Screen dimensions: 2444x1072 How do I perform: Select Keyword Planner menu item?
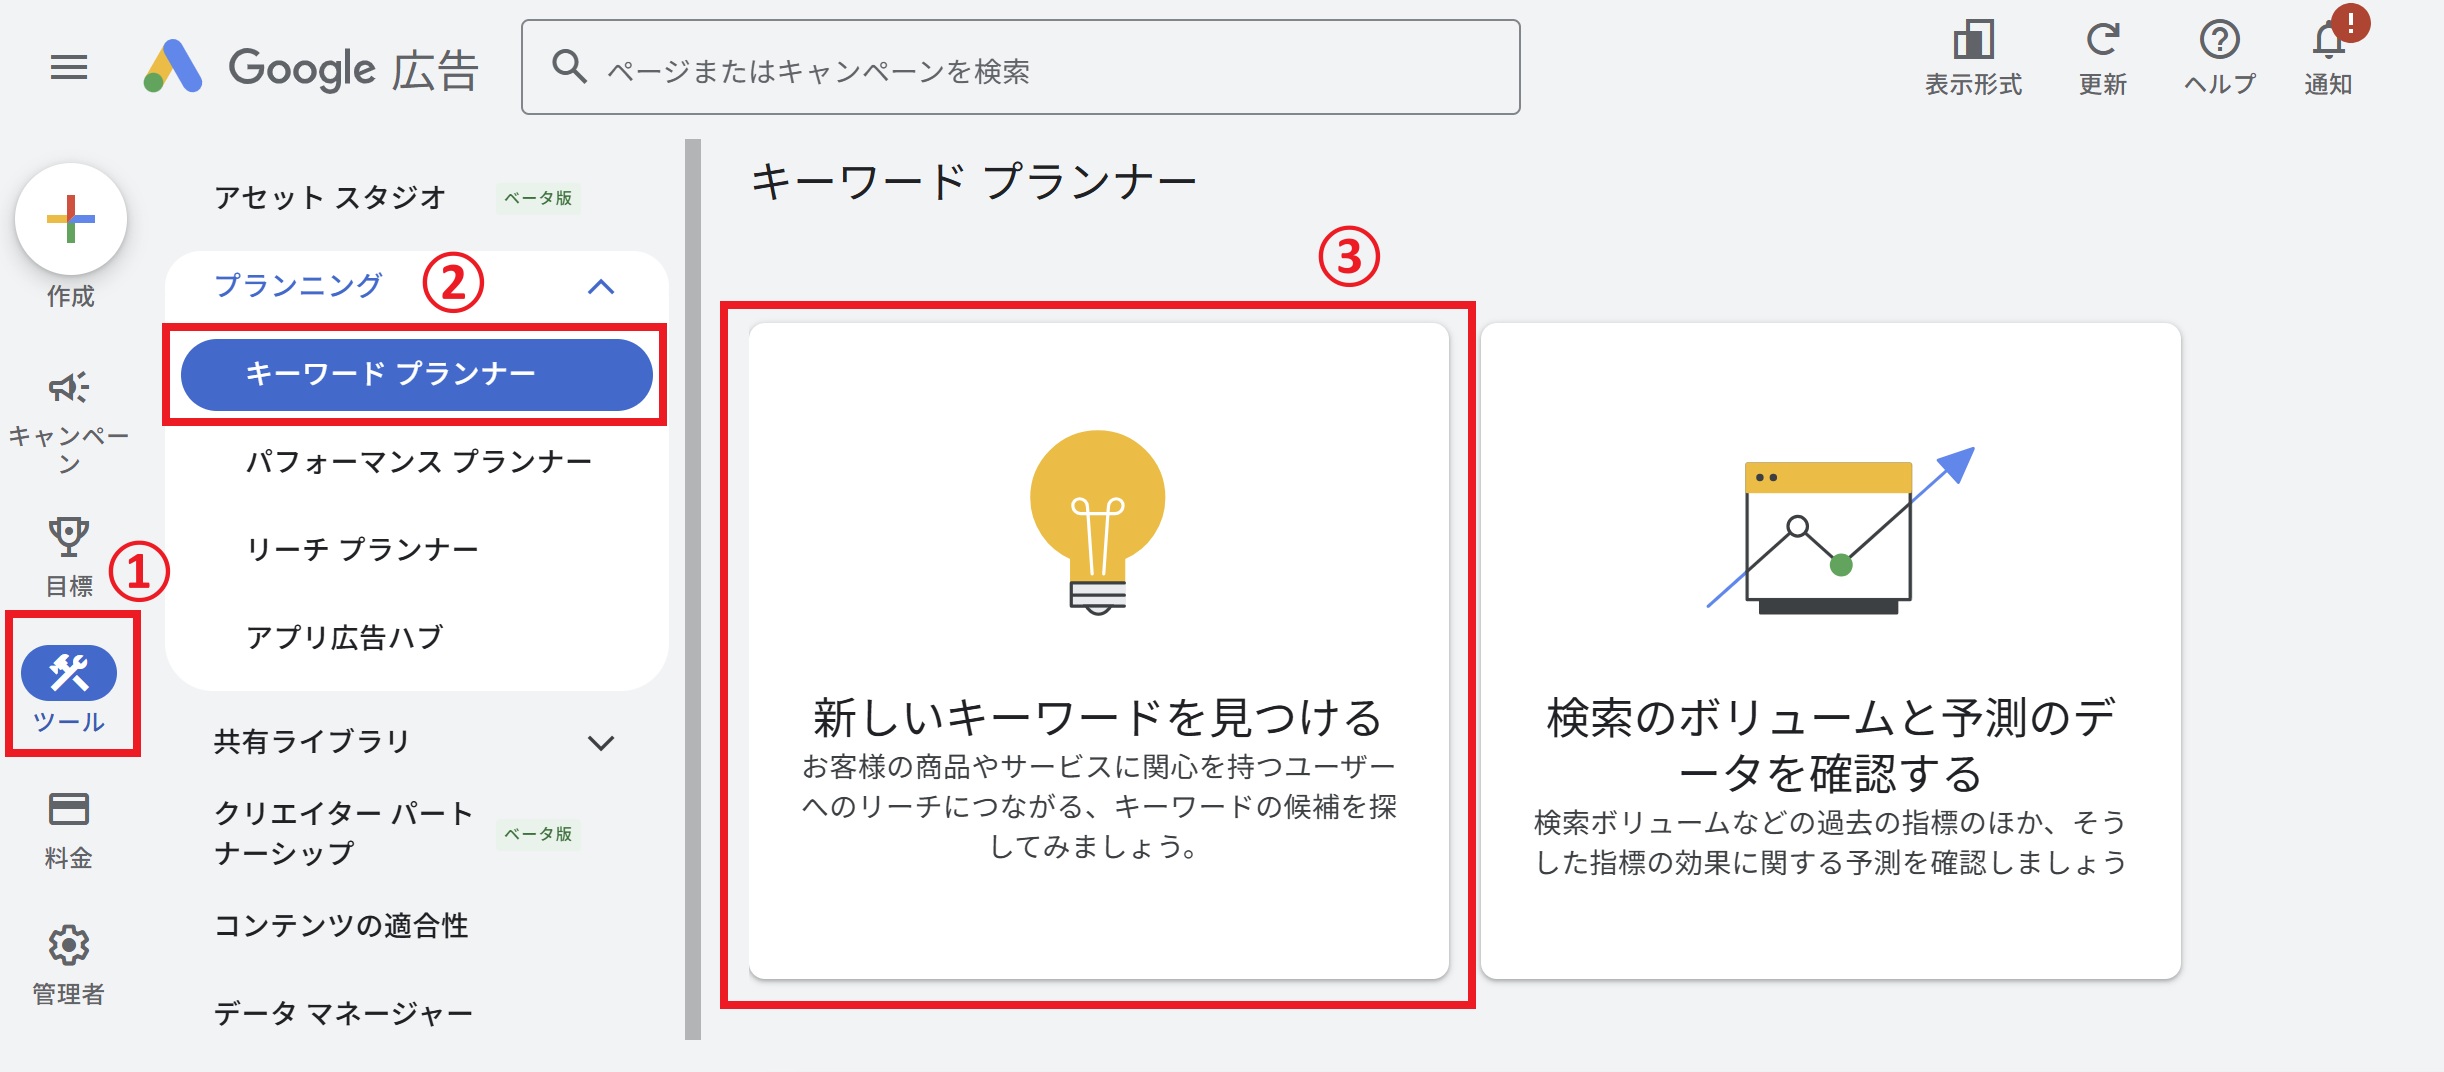click(416, 374)
